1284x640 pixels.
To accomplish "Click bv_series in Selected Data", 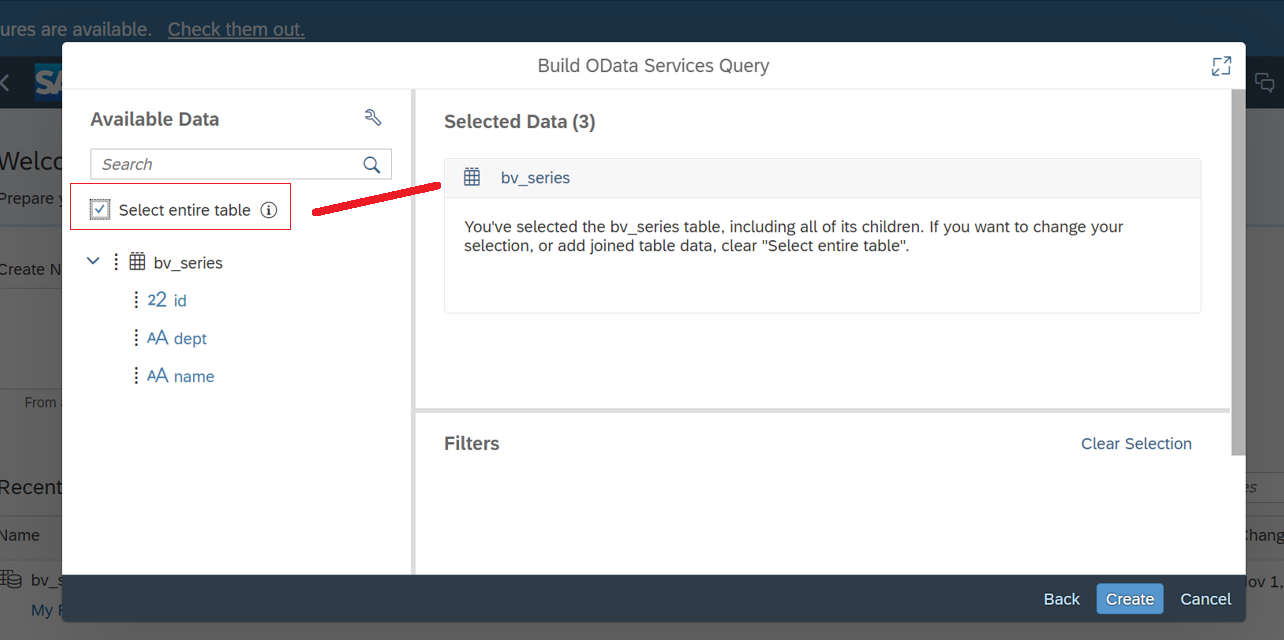I will [535, 178].
